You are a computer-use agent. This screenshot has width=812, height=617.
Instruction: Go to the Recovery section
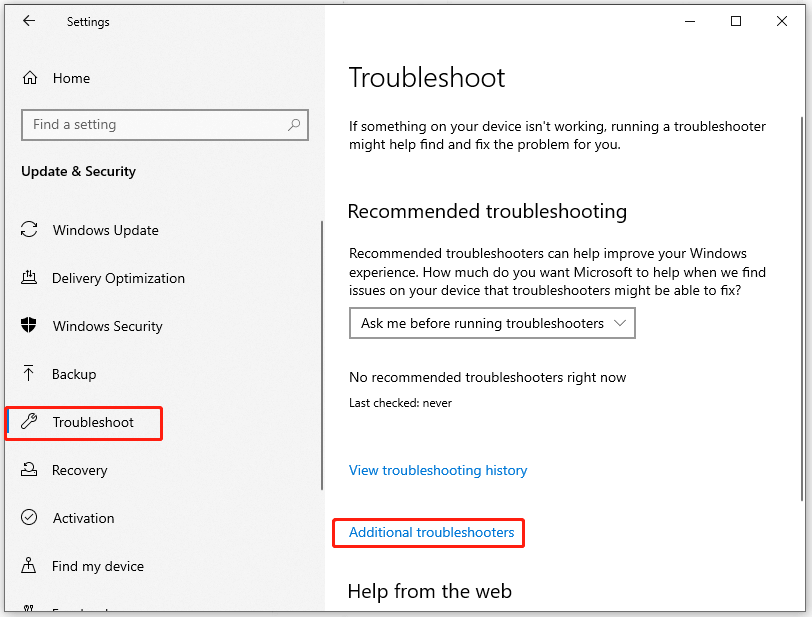click(79, 470)
